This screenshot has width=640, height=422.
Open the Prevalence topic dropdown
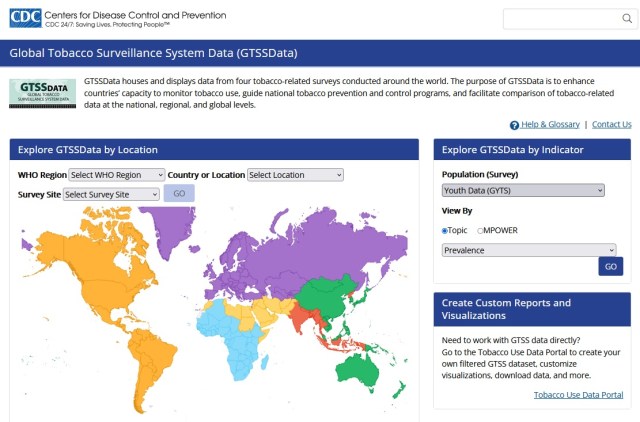pos(529,250)
